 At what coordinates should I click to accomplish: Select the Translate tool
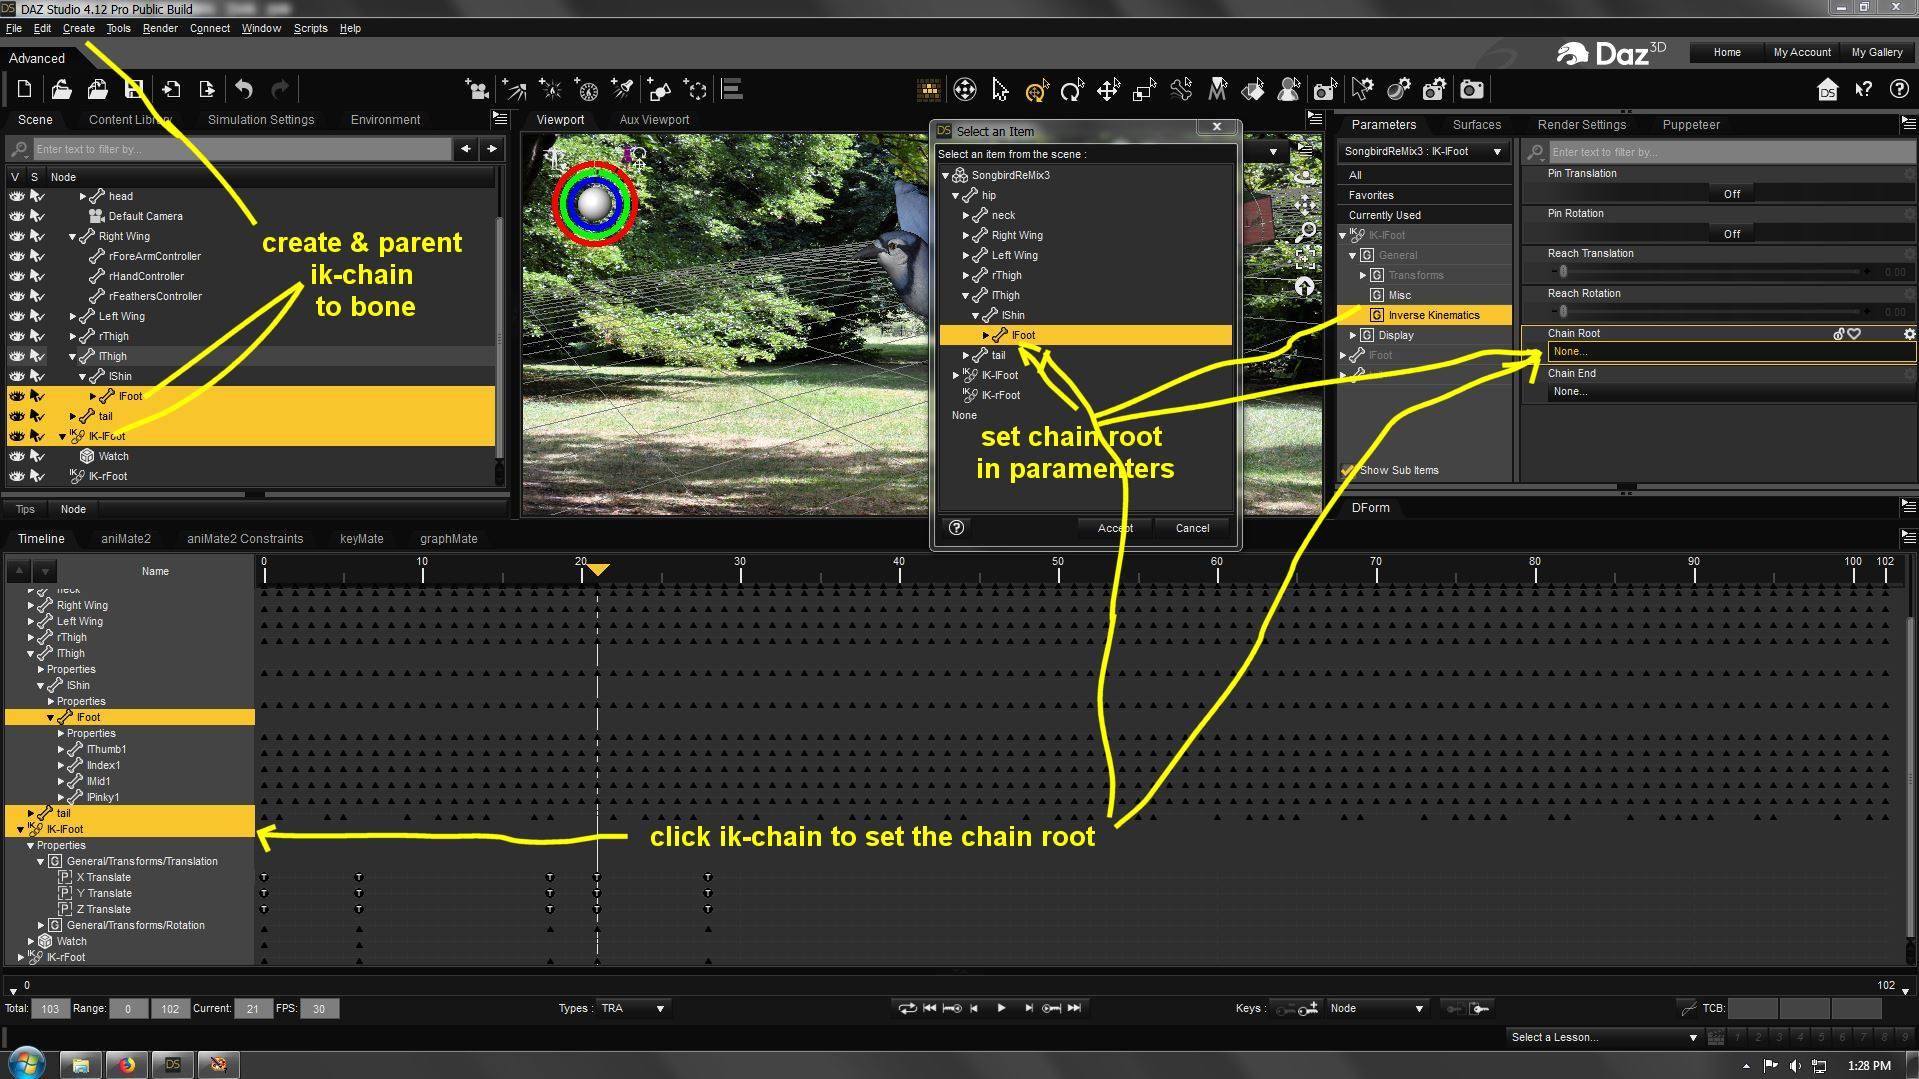1108,90
